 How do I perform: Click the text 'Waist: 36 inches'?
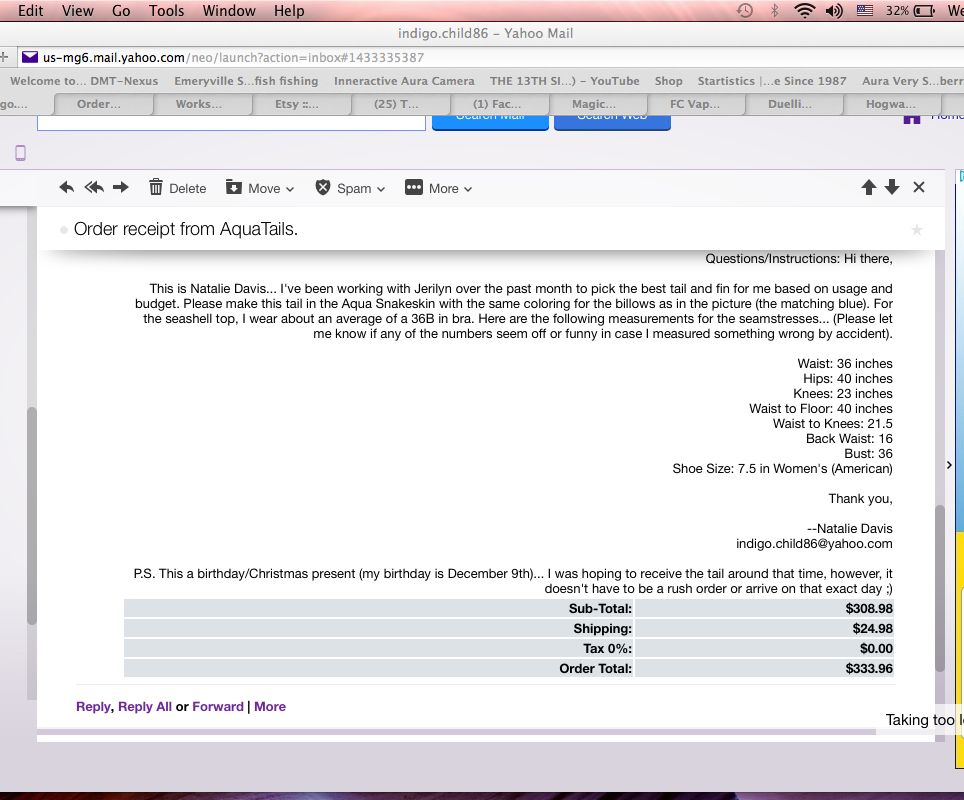point(845,363)
